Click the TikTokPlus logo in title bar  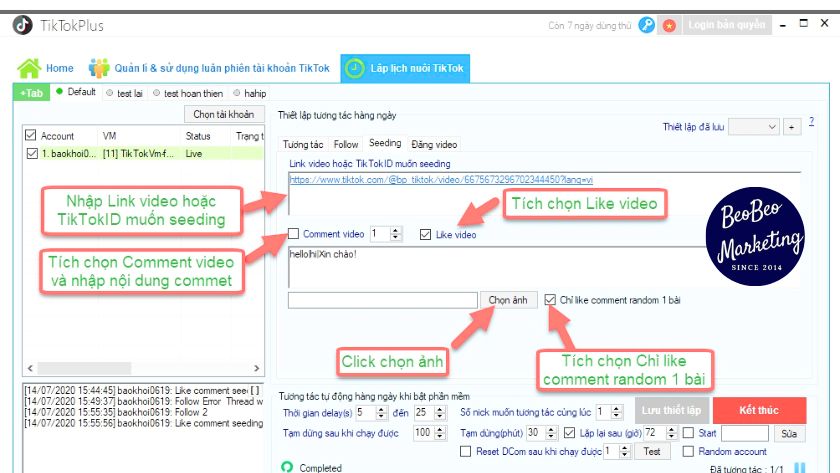pyautogui.click(x=22, y=25)
